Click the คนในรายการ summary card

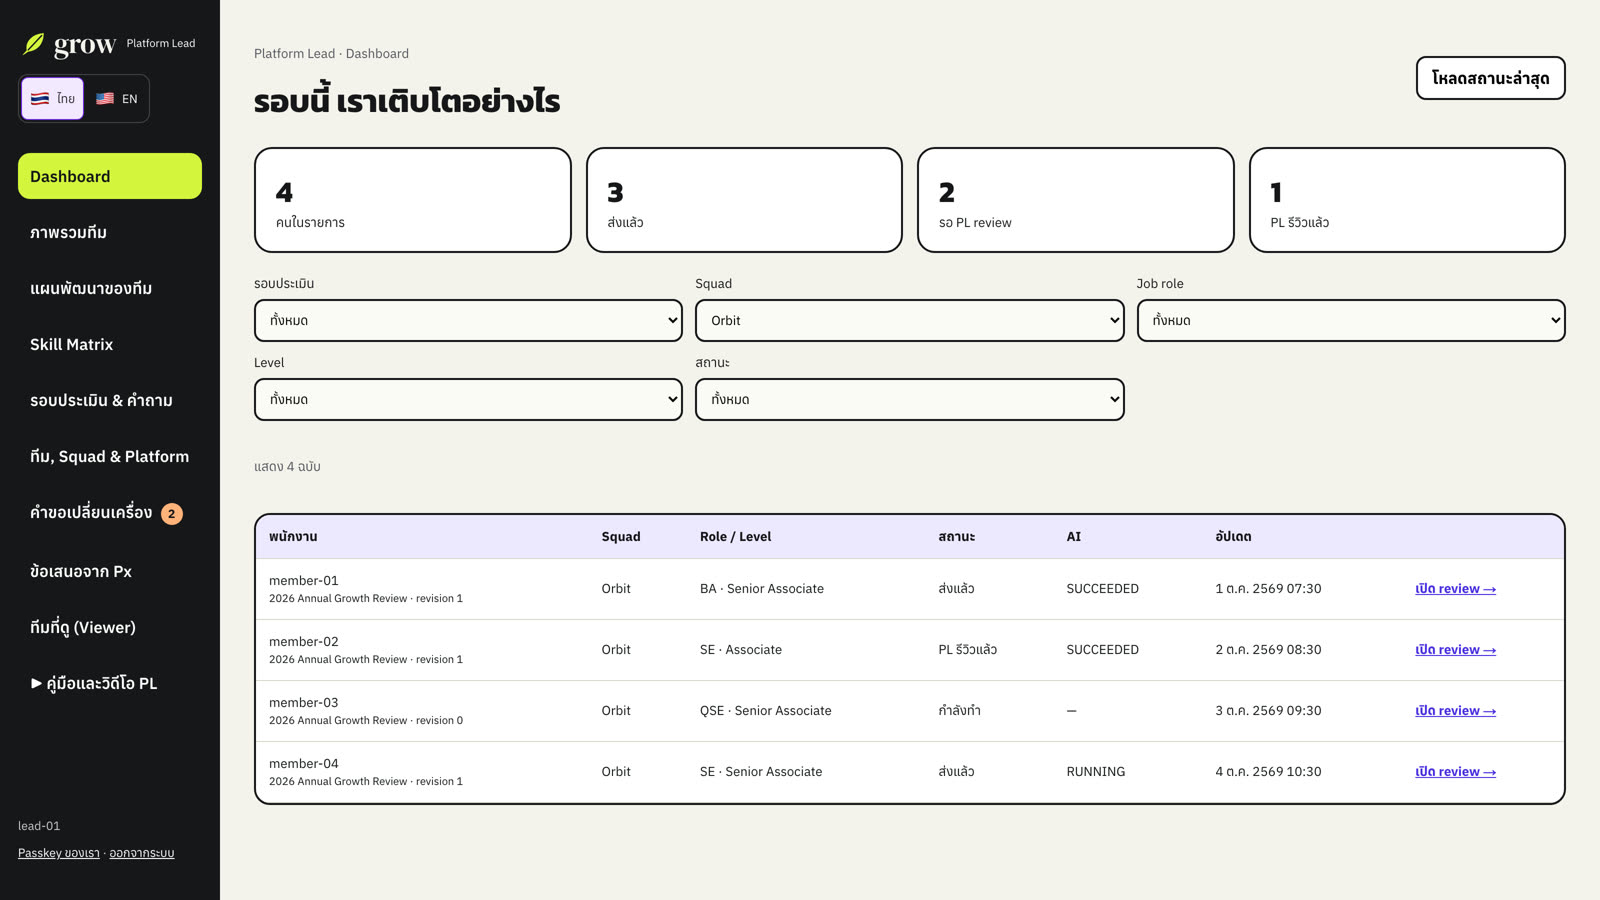[x=413, y=200]
